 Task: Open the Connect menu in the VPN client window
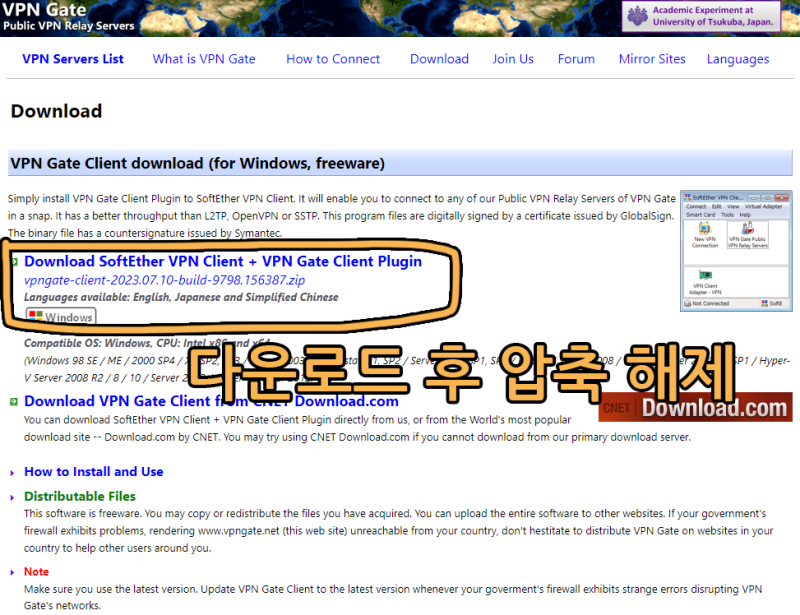click(x=694, y=207)
